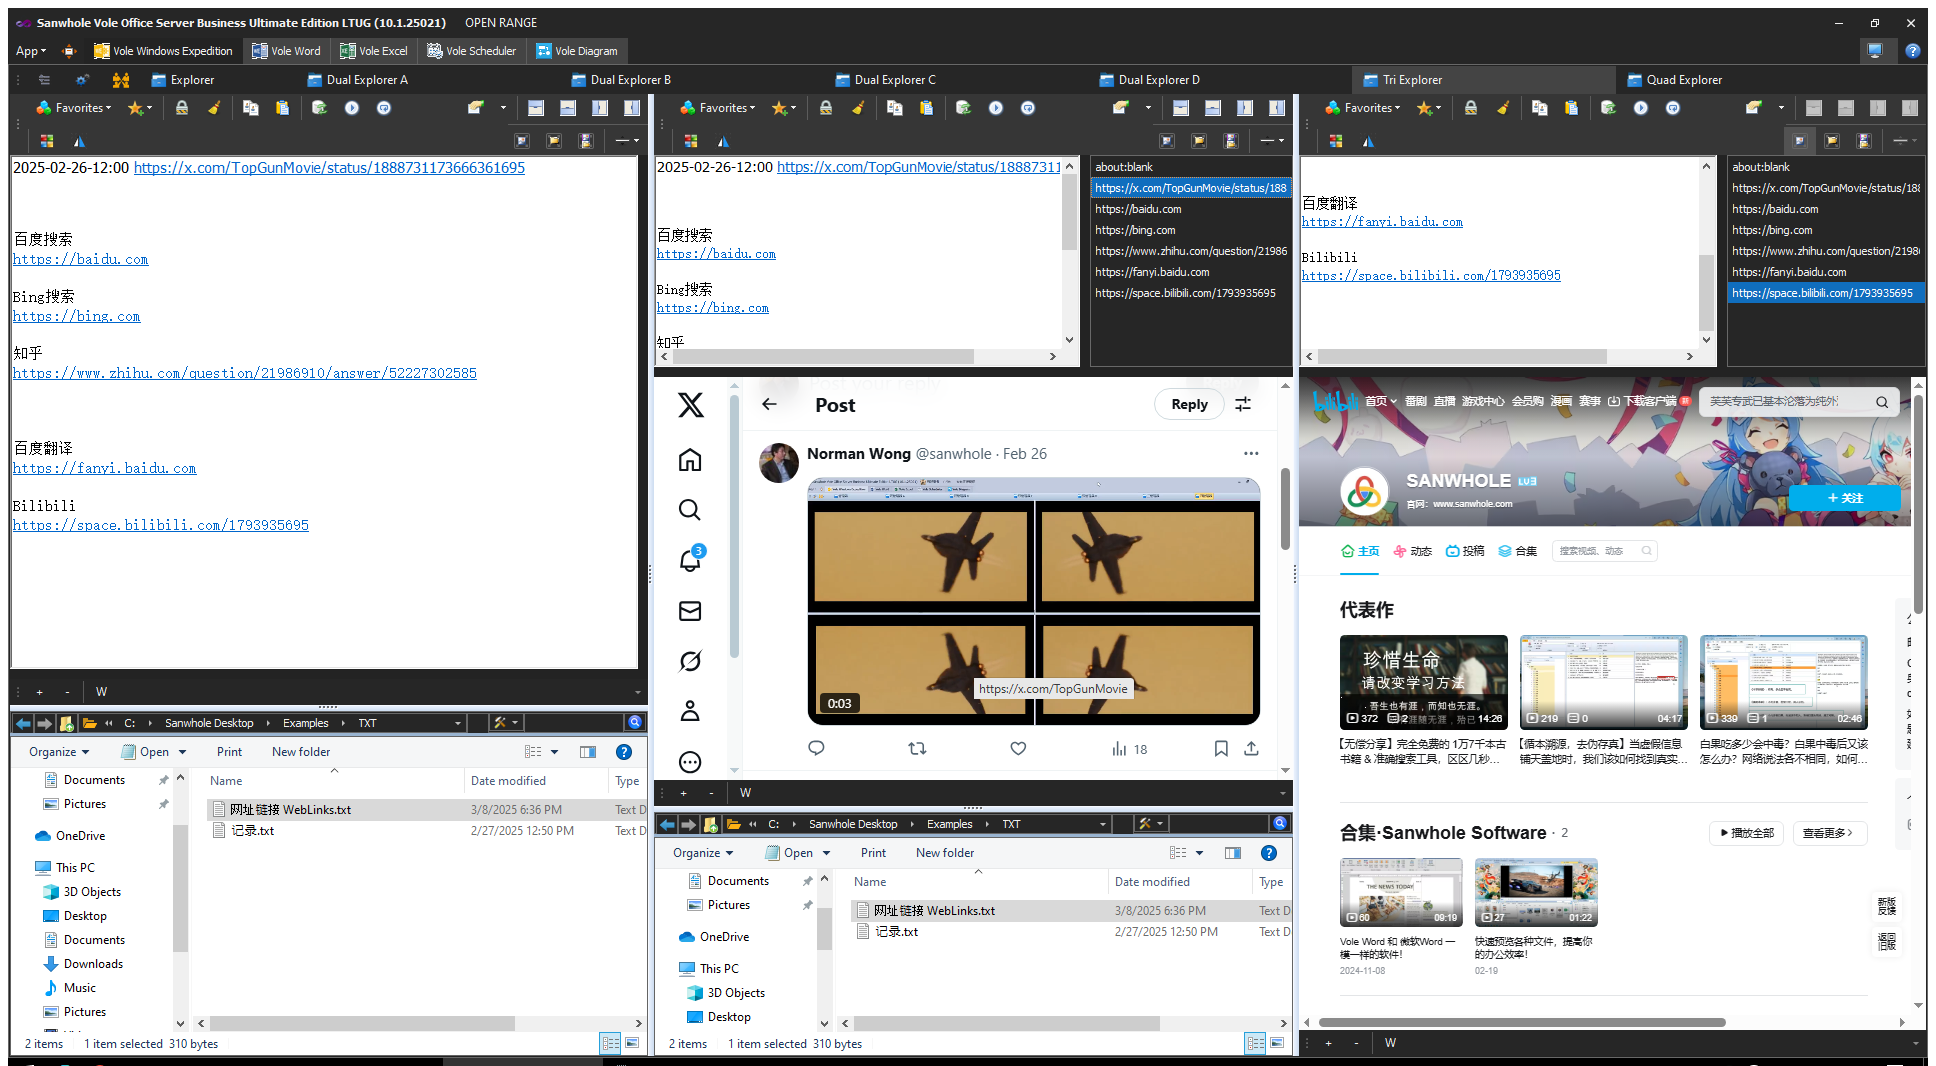This screenshot has height=1066, width=1936.
Task: Switch to Quad Explorer tab
Action: tap(1674, 80)
